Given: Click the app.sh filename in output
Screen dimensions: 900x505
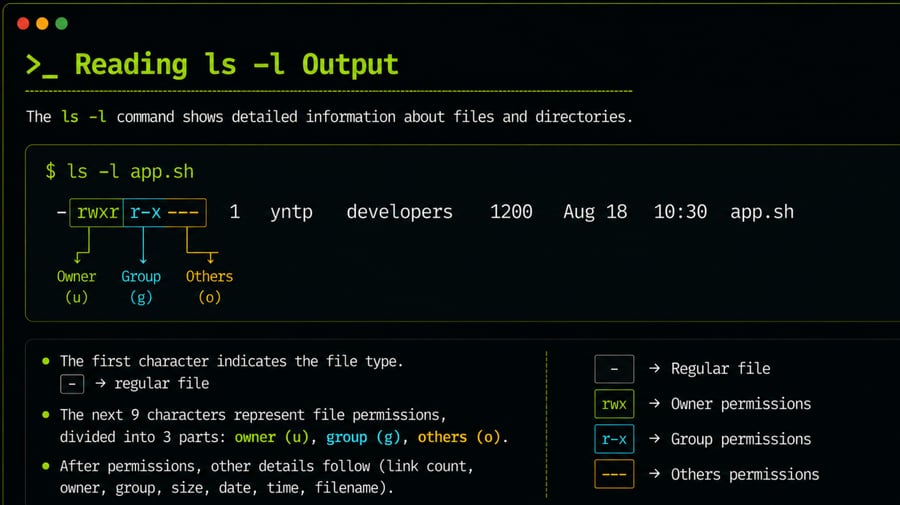Looking at the screenshot, I should [x=762, y=212].
